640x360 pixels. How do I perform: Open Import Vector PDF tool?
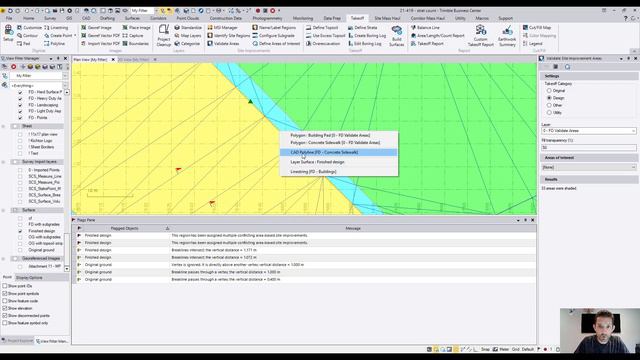click(x=100, y=43)
